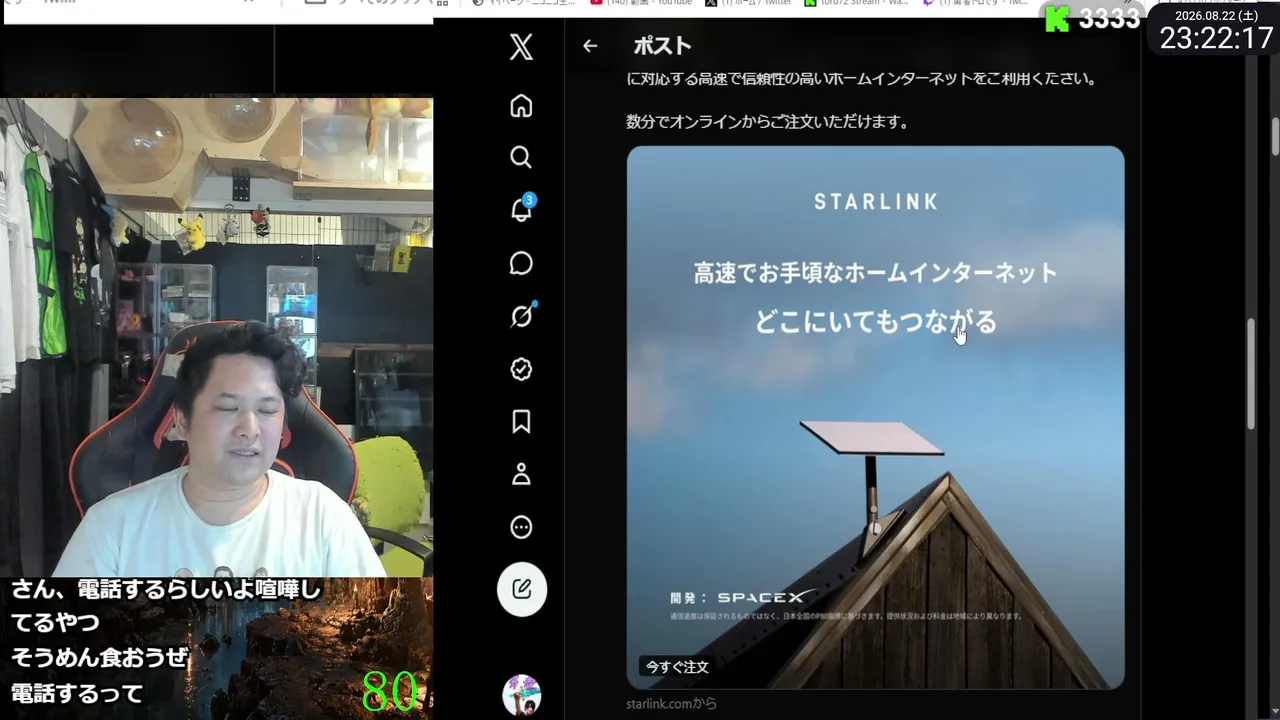Image resolution: width=1280 pixels, height=720 pixels.
Task: Click the text 数分でオンラインからご注文いただけます。
Action: tap(767, 122)
